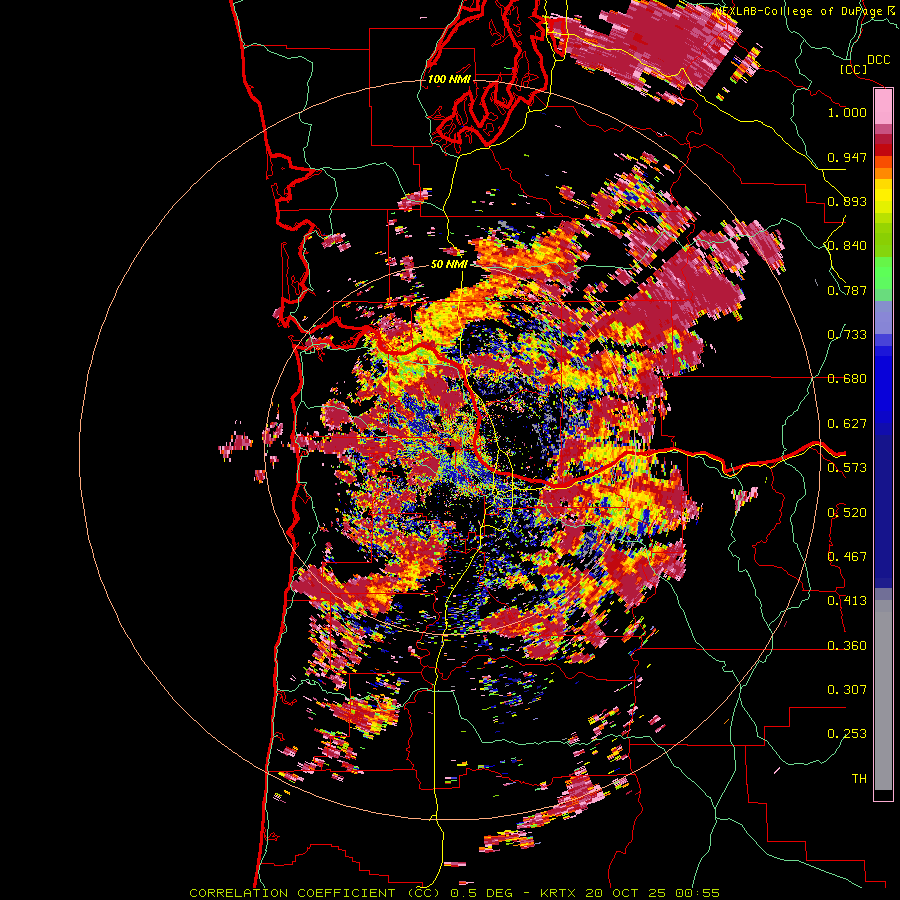
Task: Select the 0.893 legend value
Action: click(x=847, y=201)
